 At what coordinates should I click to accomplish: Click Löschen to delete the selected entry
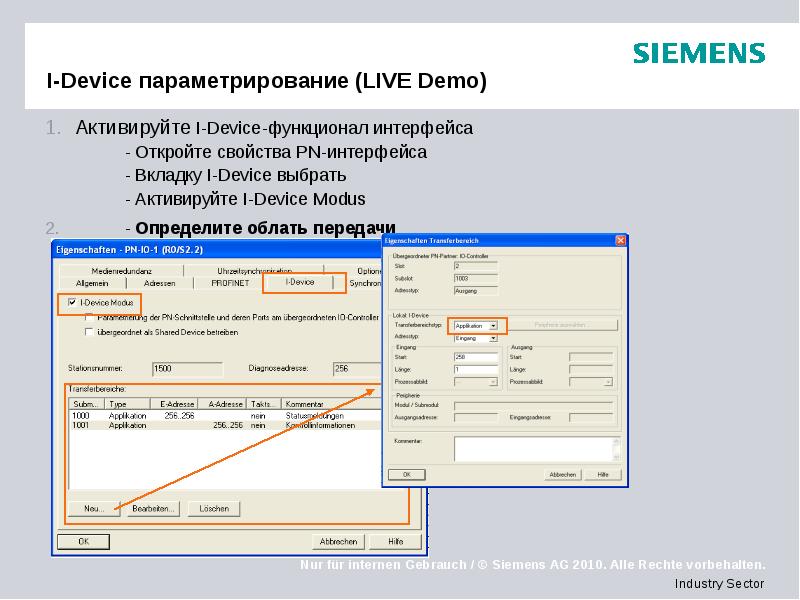pyautogui.click(x=214, y=509)
